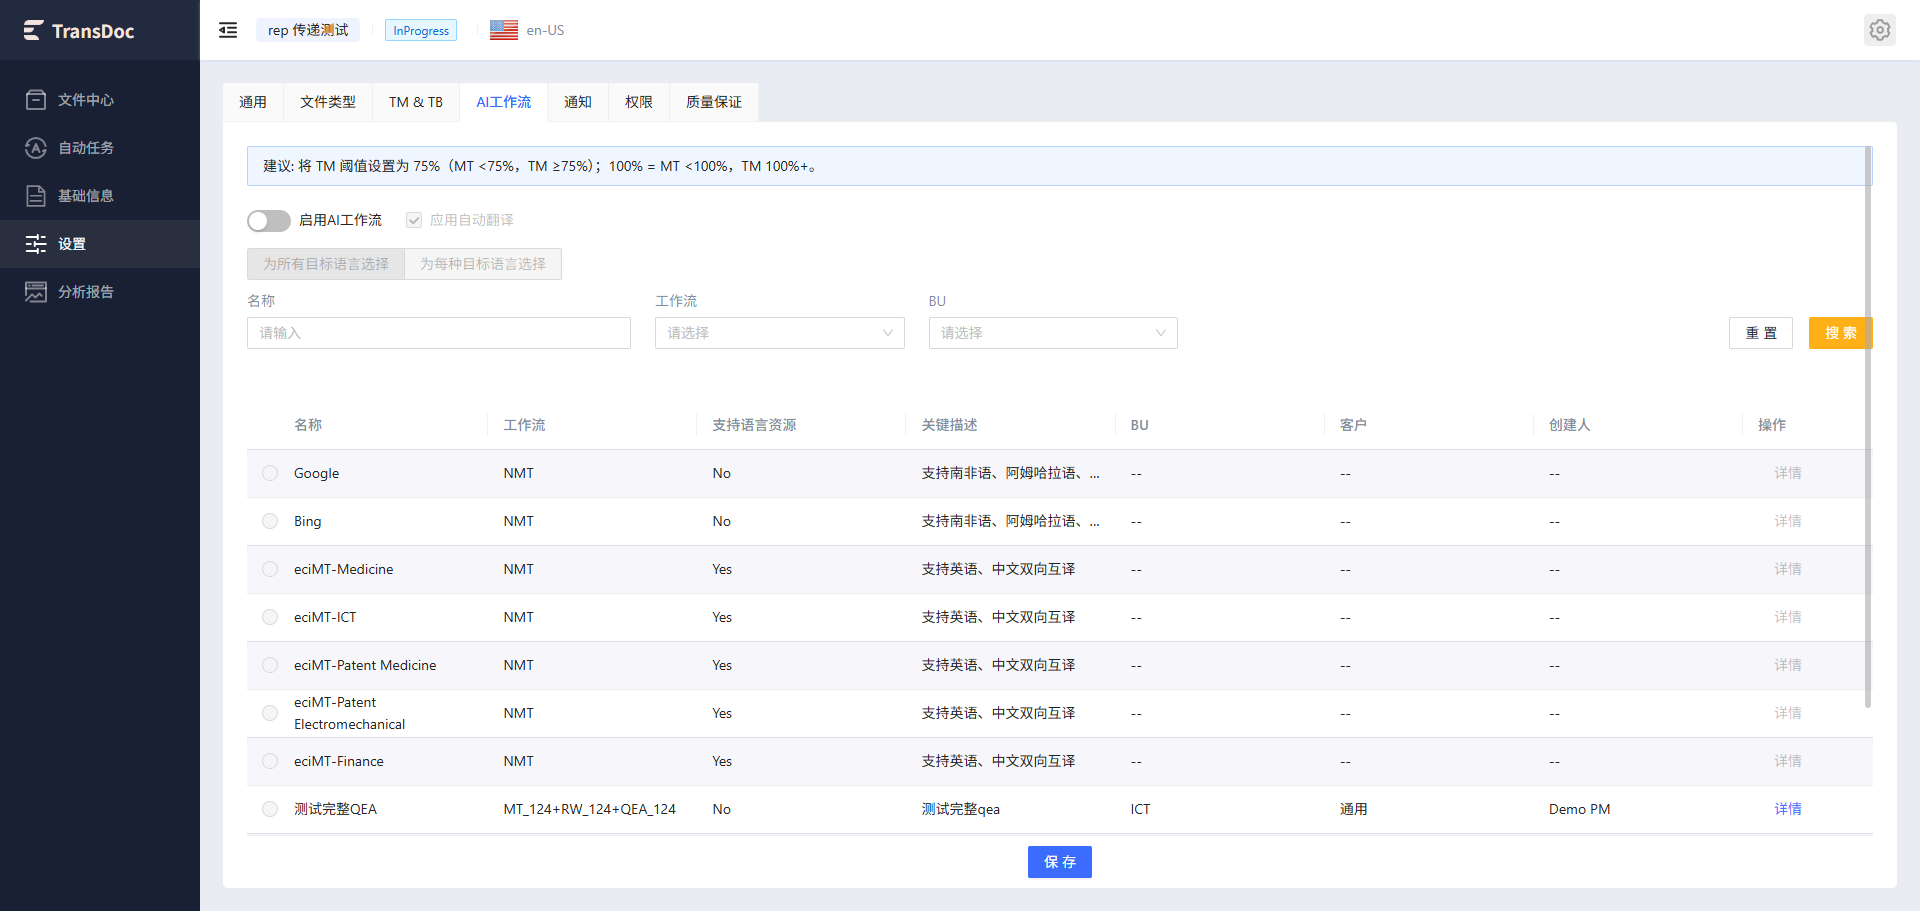Select the Google row radio button

tap(270, 473)
